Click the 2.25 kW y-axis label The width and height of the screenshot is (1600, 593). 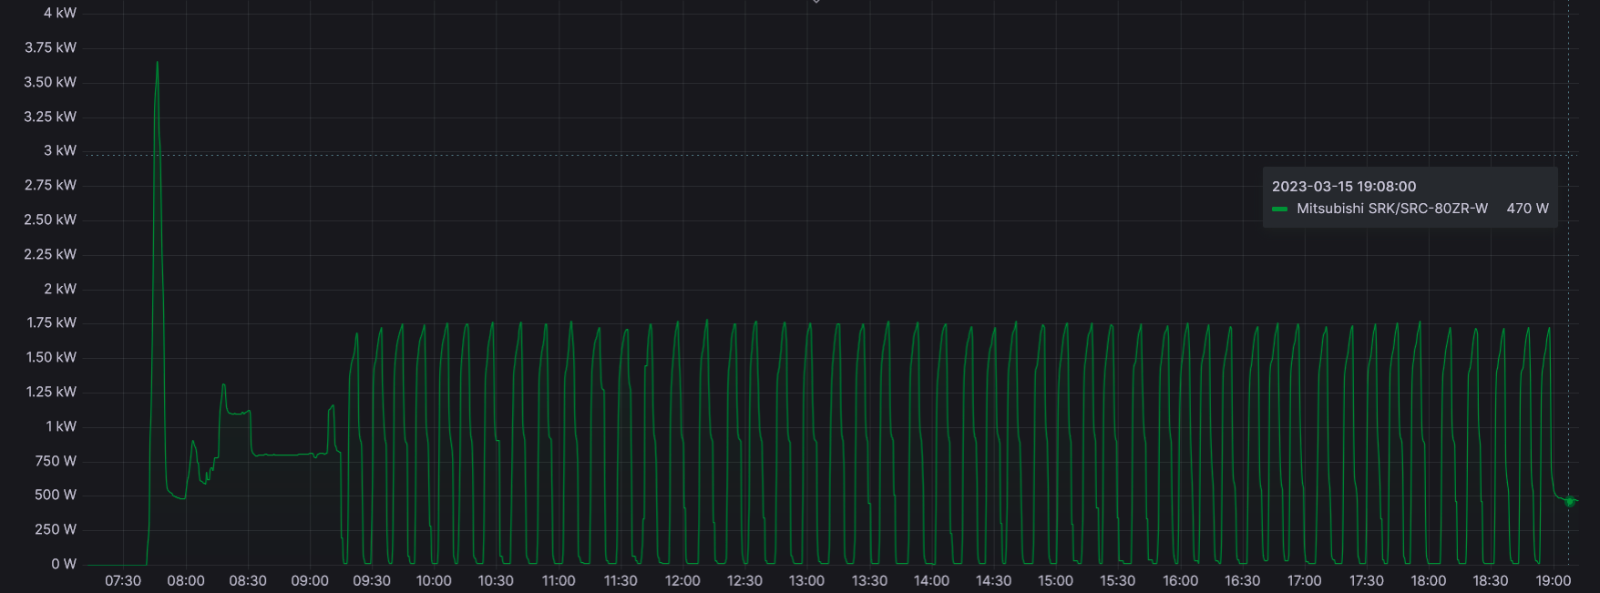(51, 254)
